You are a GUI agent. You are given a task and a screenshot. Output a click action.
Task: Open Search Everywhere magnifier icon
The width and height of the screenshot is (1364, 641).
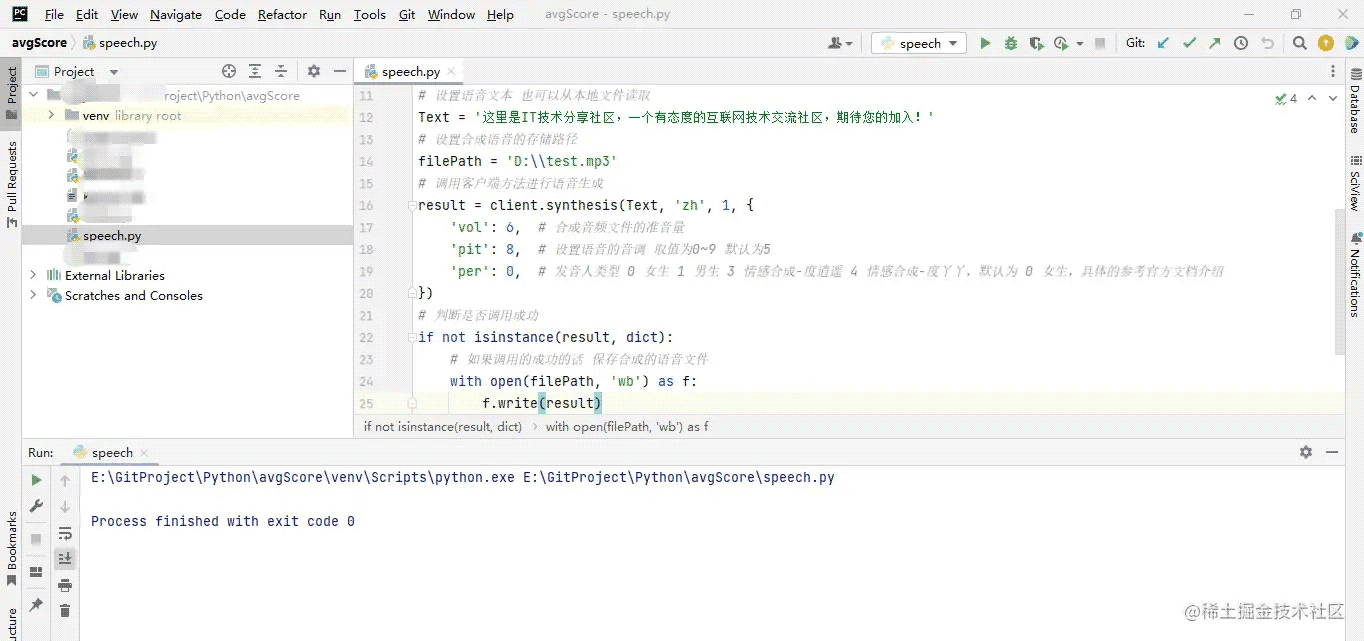pyautogui.click(x=1299, y=43)
